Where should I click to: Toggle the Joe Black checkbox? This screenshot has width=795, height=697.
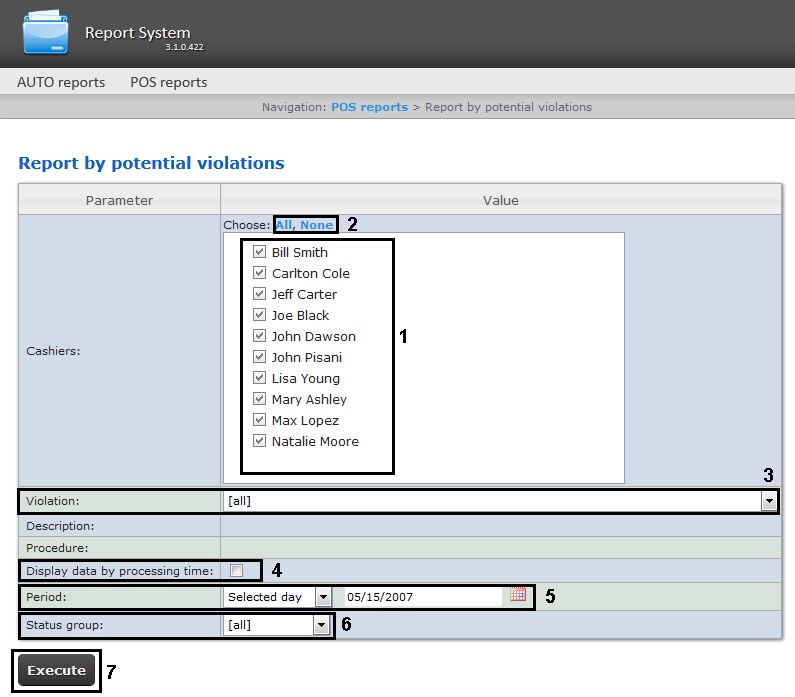point(259,315)
